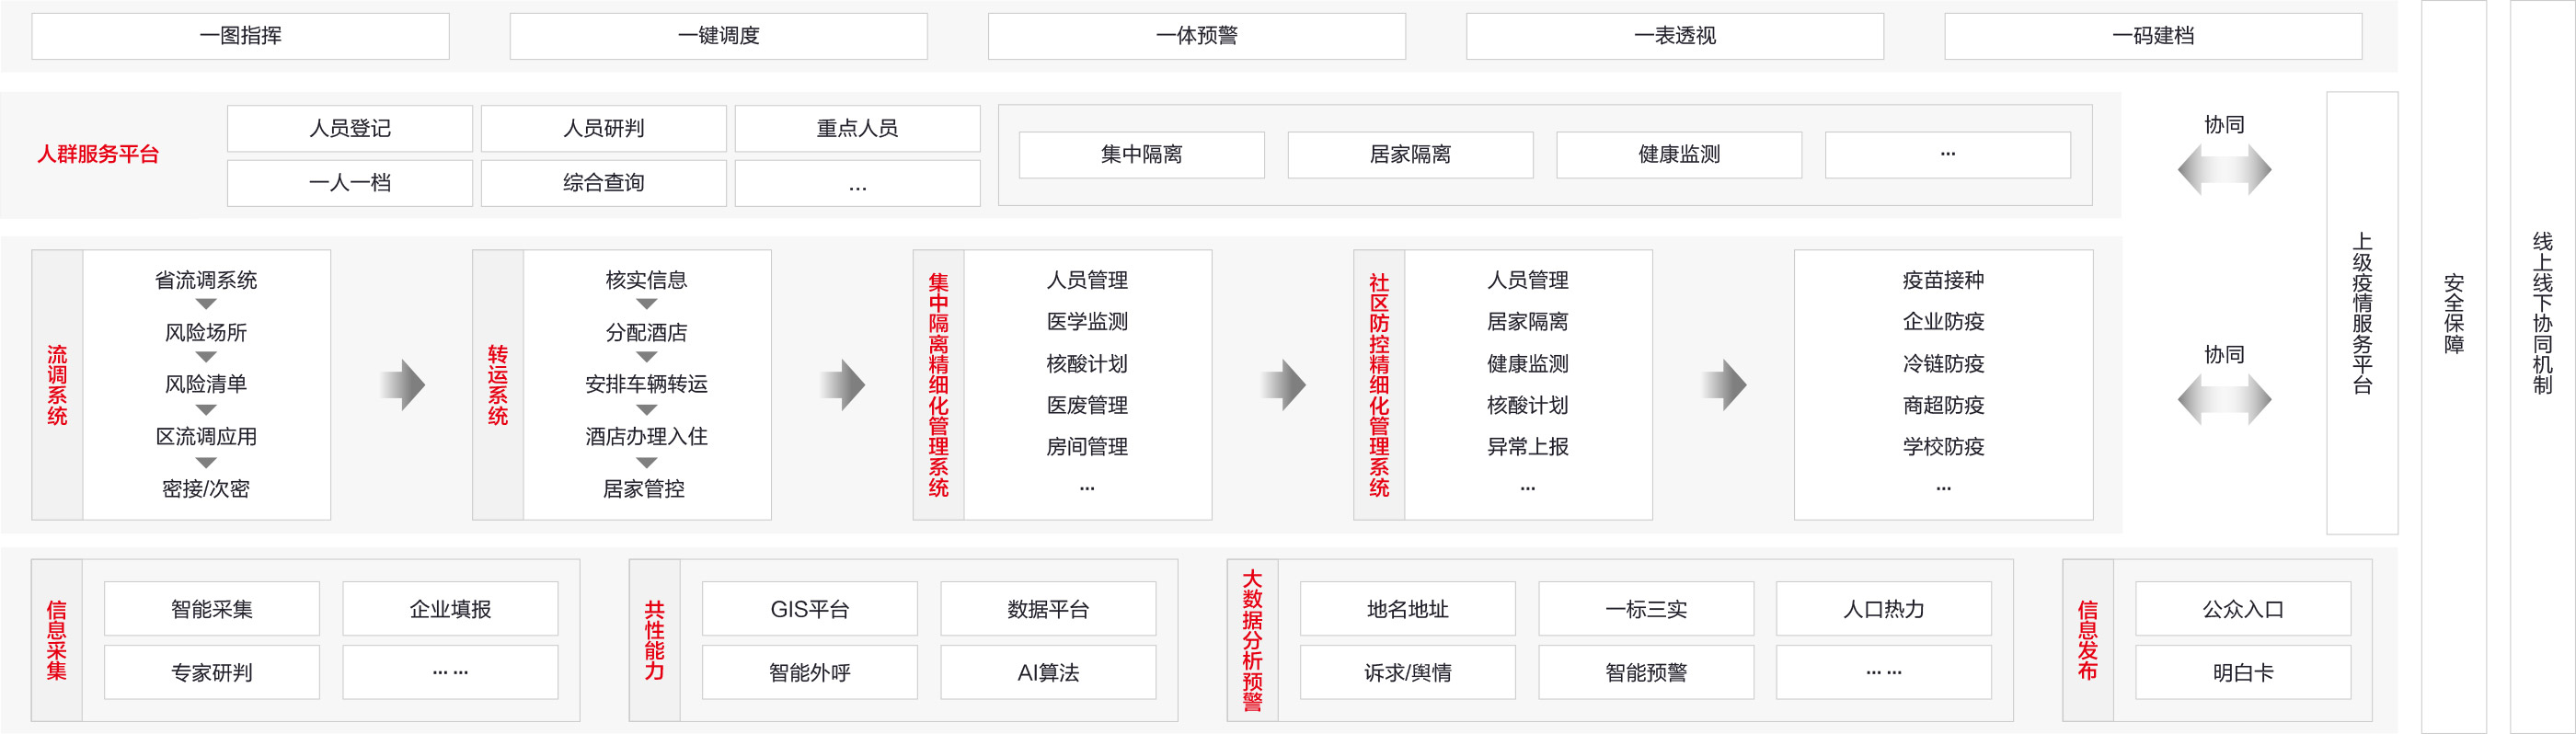Click the double arrow under the middle 协同 label
Image resolution: width=2576 pixels, height=734 pixels.
pyautogui.click(x=2224, y=399)
